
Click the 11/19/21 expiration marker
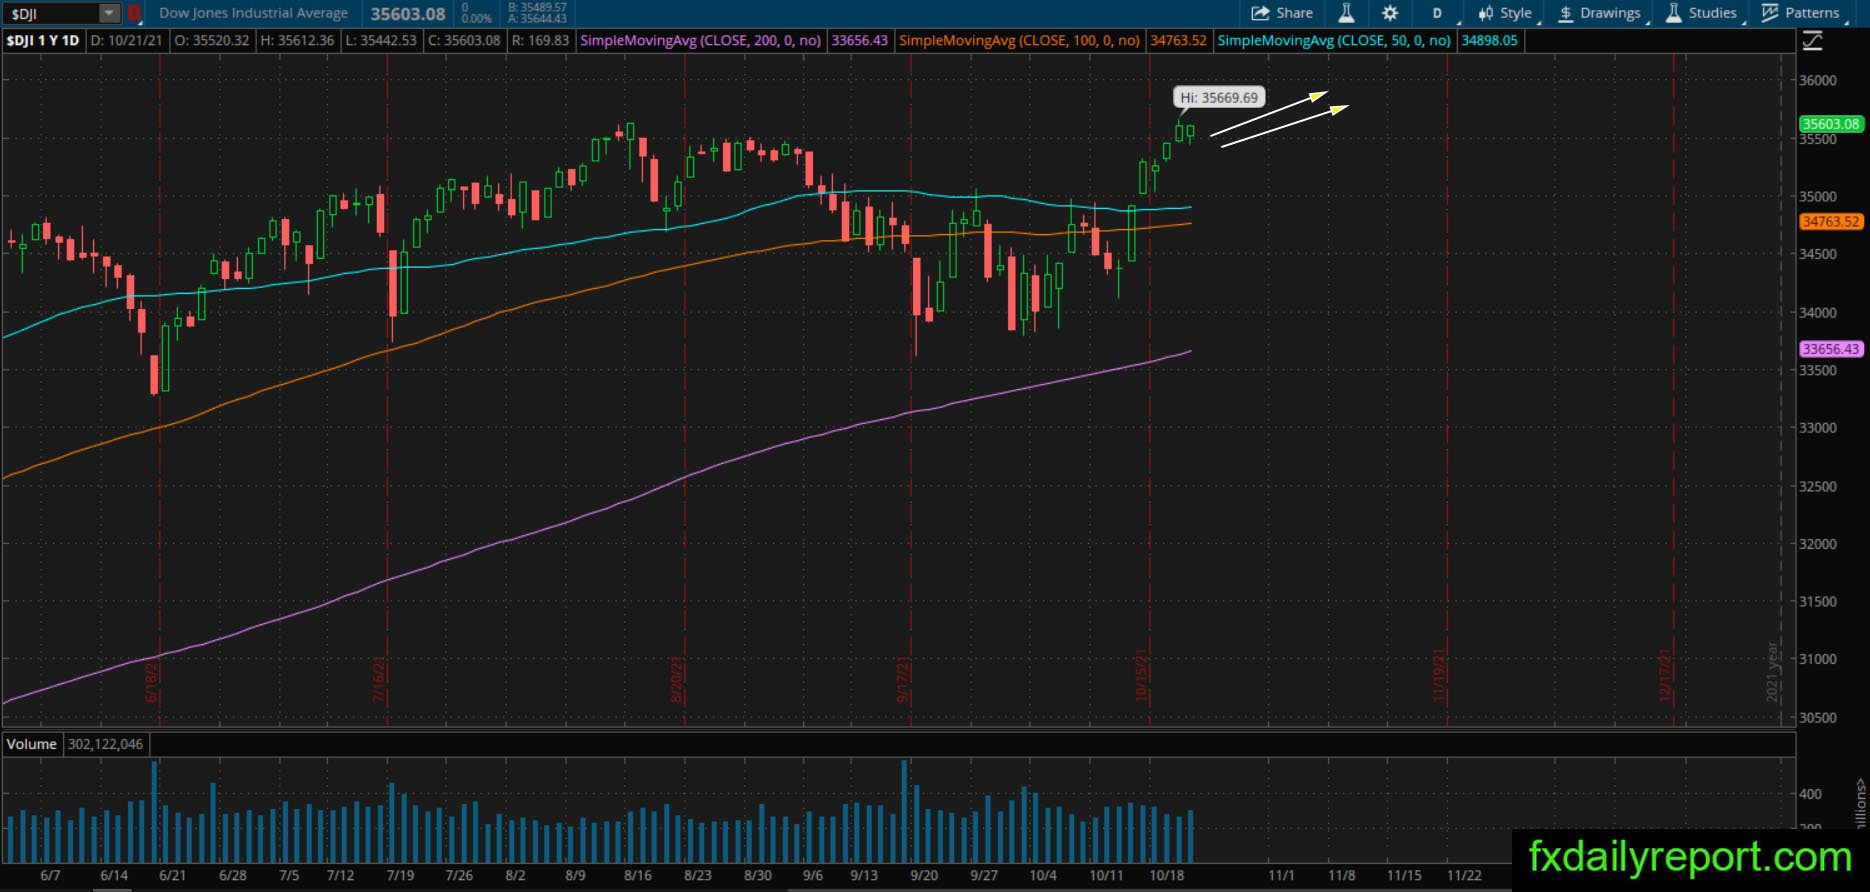click(x=1440, y=675)
